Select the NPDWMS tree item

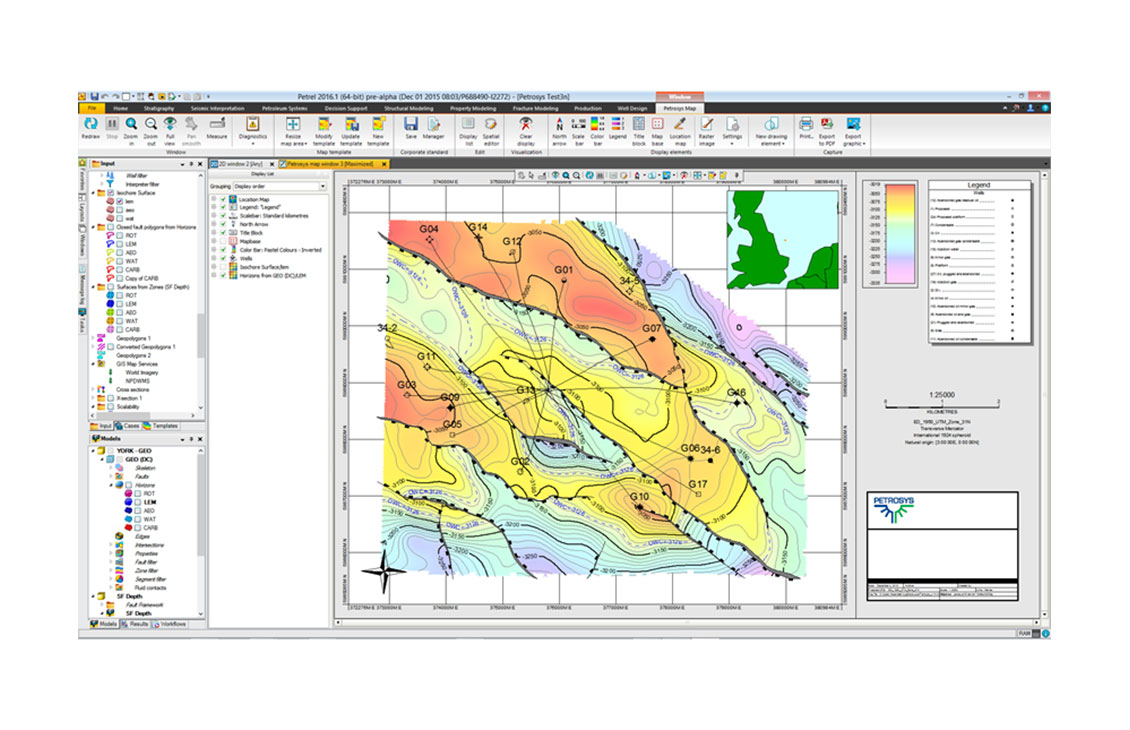137,381
